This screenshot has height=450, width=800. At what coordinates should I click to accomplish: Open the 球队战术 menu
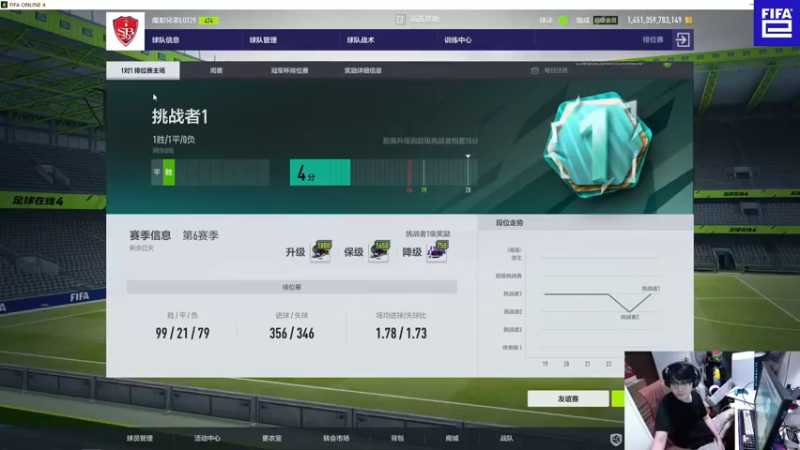[x=360, y=40]
